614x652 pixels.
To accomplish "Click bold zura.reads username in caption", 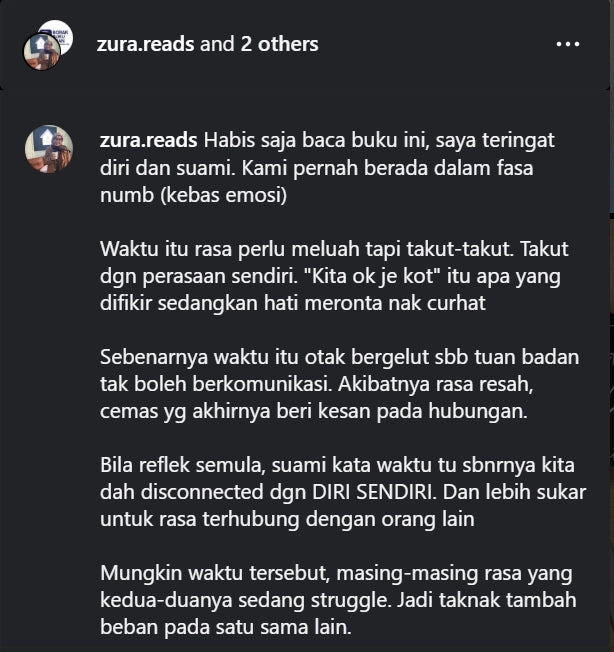I will (x=148, y=140).
